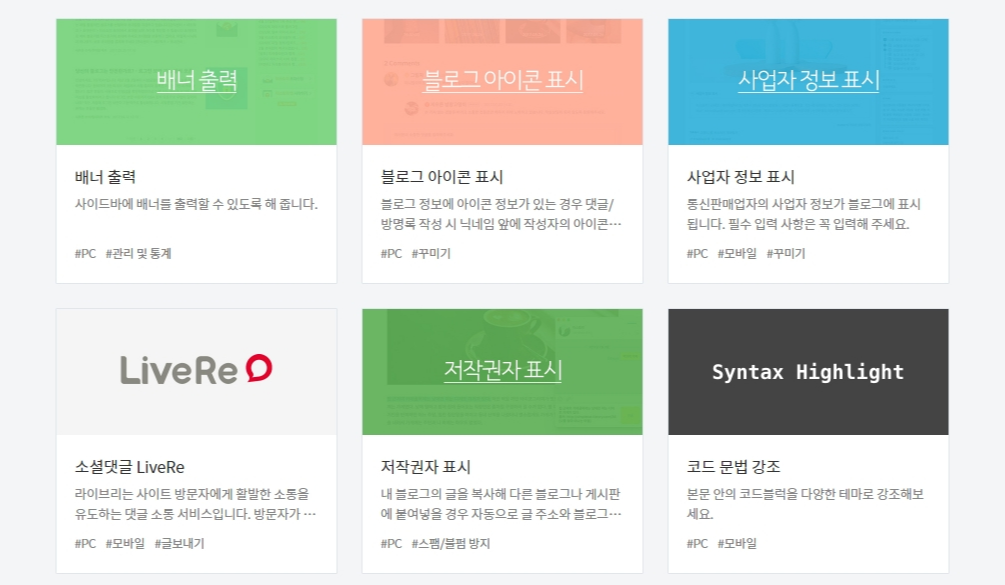
Task: Select #꾸미기 tag on 사업자 정보 표시 card
Action: point(786,254)
